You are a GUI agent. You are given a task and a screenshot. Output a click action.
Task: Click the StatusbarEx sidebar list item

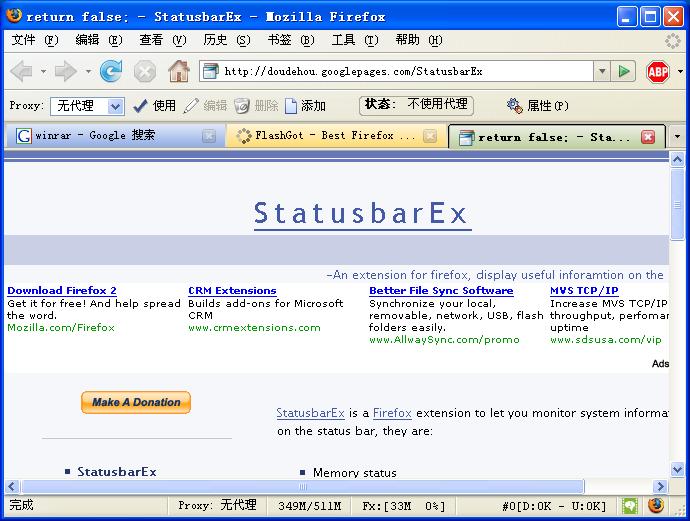pyautogui.click(x=117, y=472)
